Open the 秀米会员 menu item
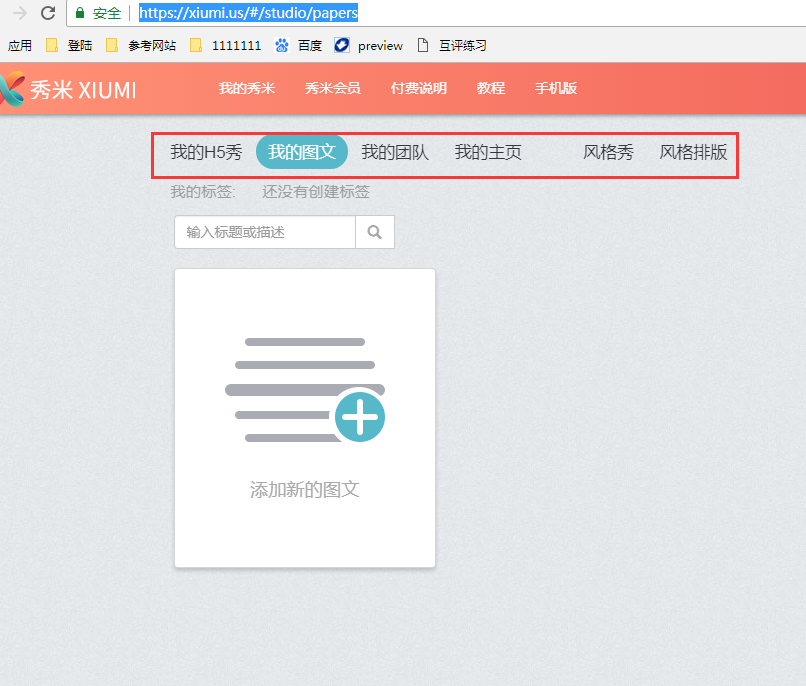The width and height of the screenshot is (806, 686). coord(332,89)
